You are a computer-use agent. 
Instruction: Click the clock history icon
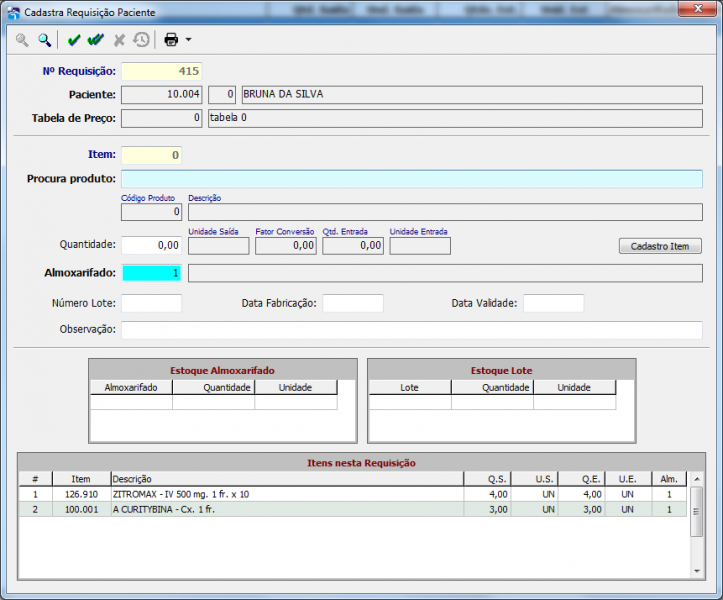point(142,40)
